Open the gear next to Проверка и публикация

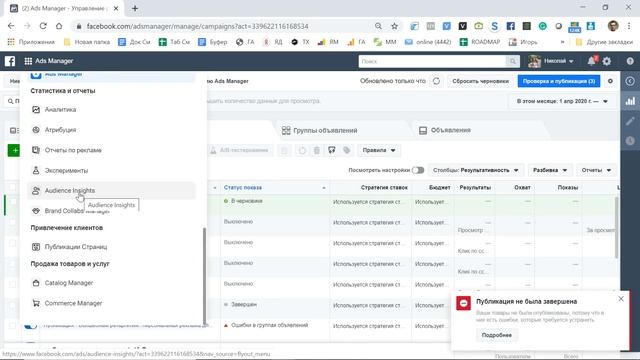click(x=610, y=81)
